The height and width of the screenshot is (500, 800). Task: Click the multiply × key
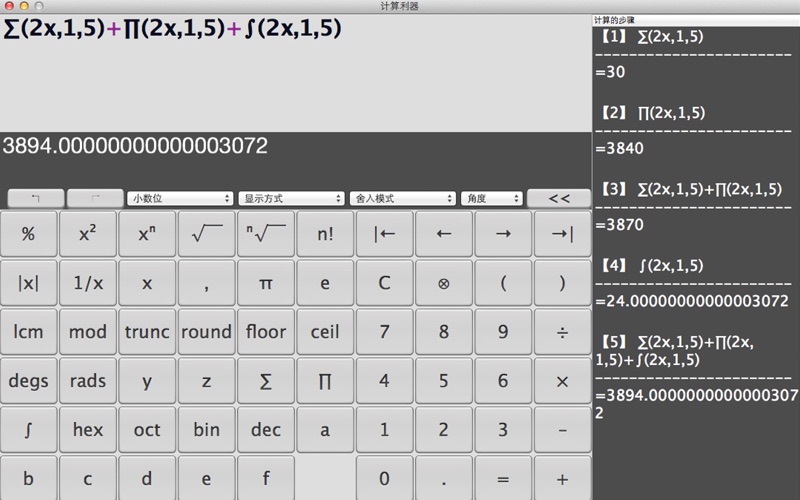click(x=562, y=381)
